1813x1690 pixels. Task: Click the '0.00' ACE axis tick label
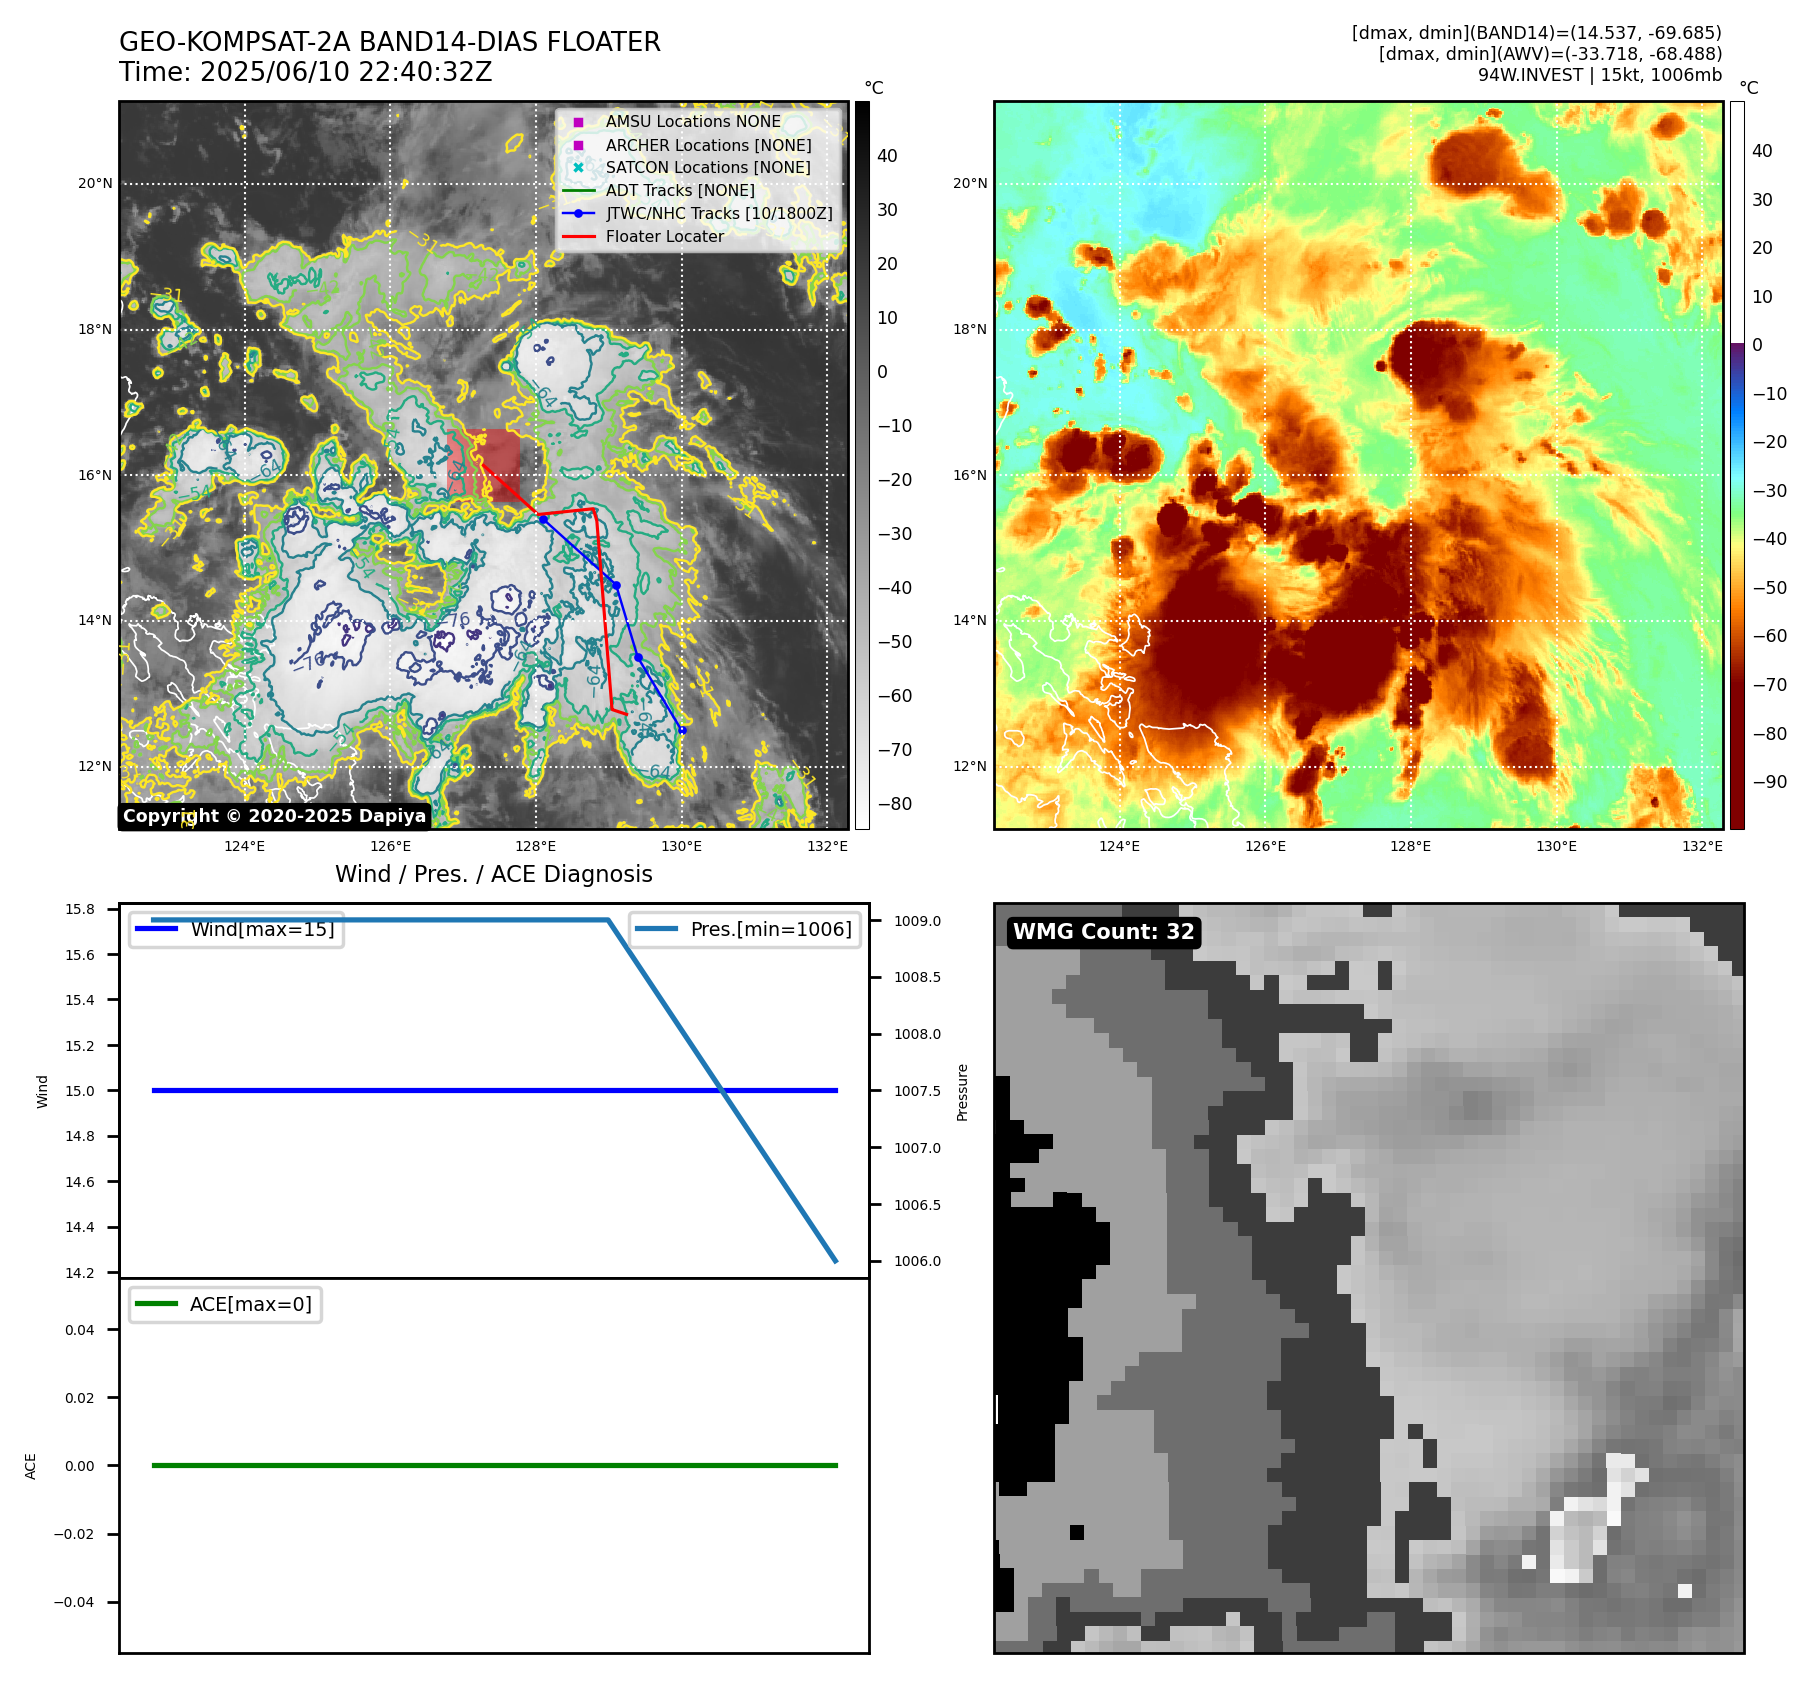coord(80,1466)
